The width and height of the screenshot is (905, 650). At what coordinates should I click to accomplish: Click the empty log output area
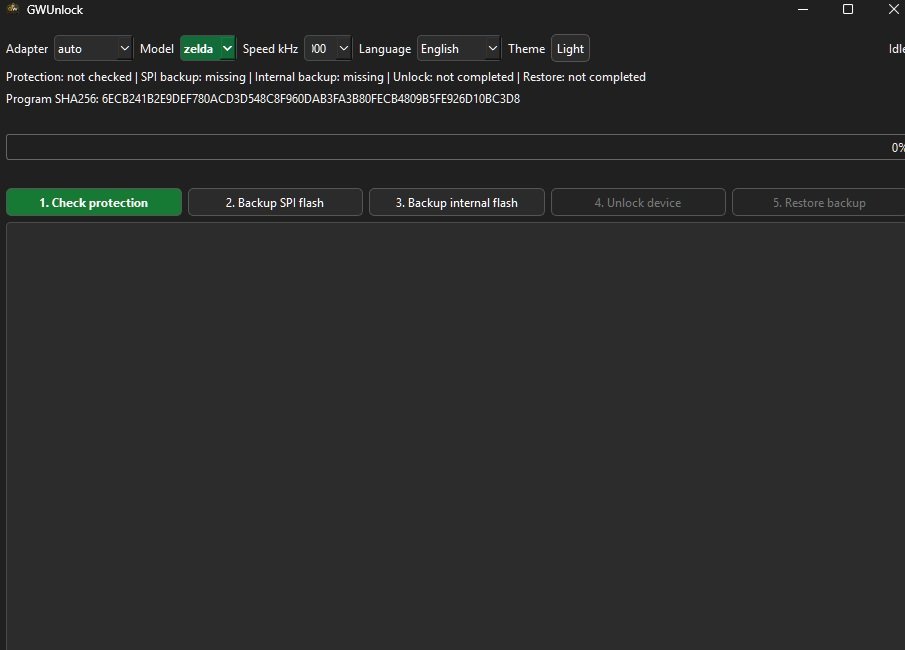point(455,436)
